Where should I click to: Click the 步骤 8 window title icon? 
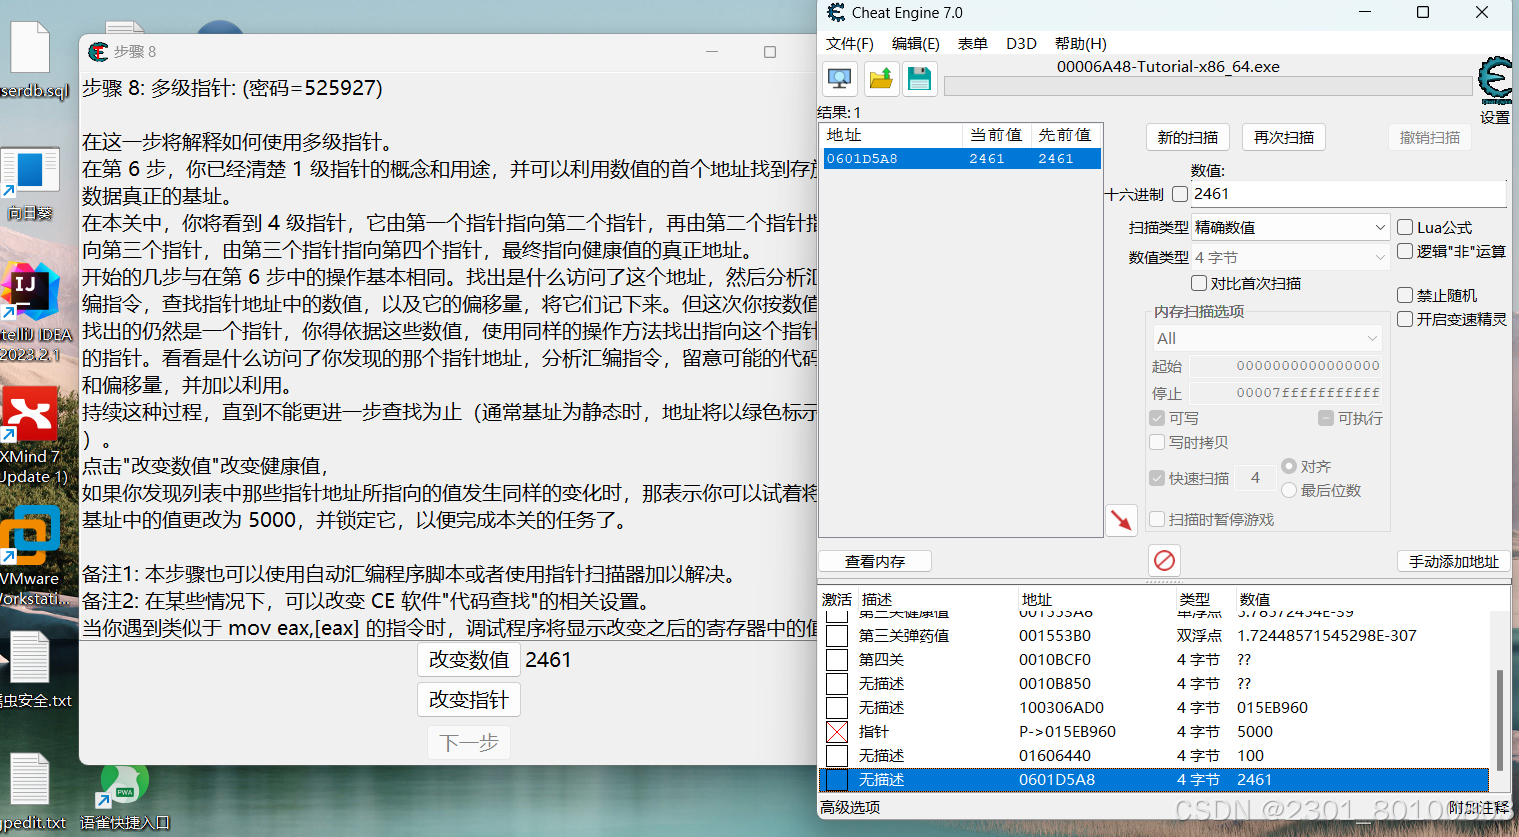pyautogui.click(x=98, y=51)
